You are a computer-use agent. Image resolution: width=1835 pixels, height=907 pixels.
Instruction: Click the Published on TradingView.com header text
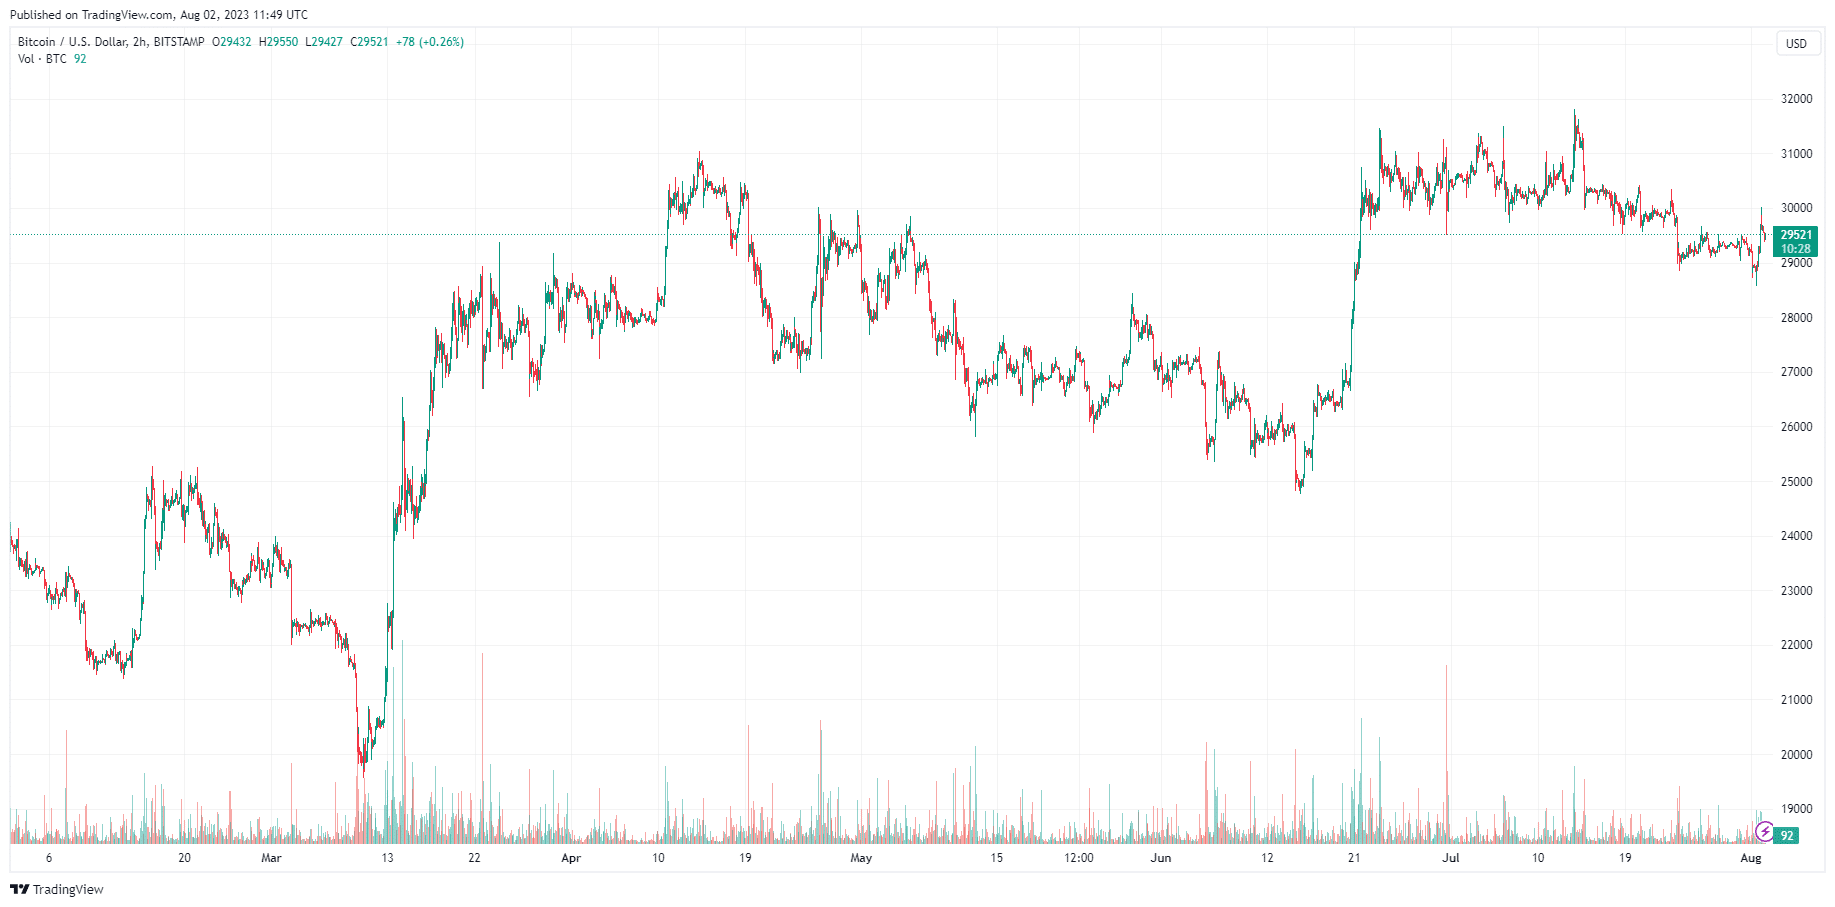point(159,15)
